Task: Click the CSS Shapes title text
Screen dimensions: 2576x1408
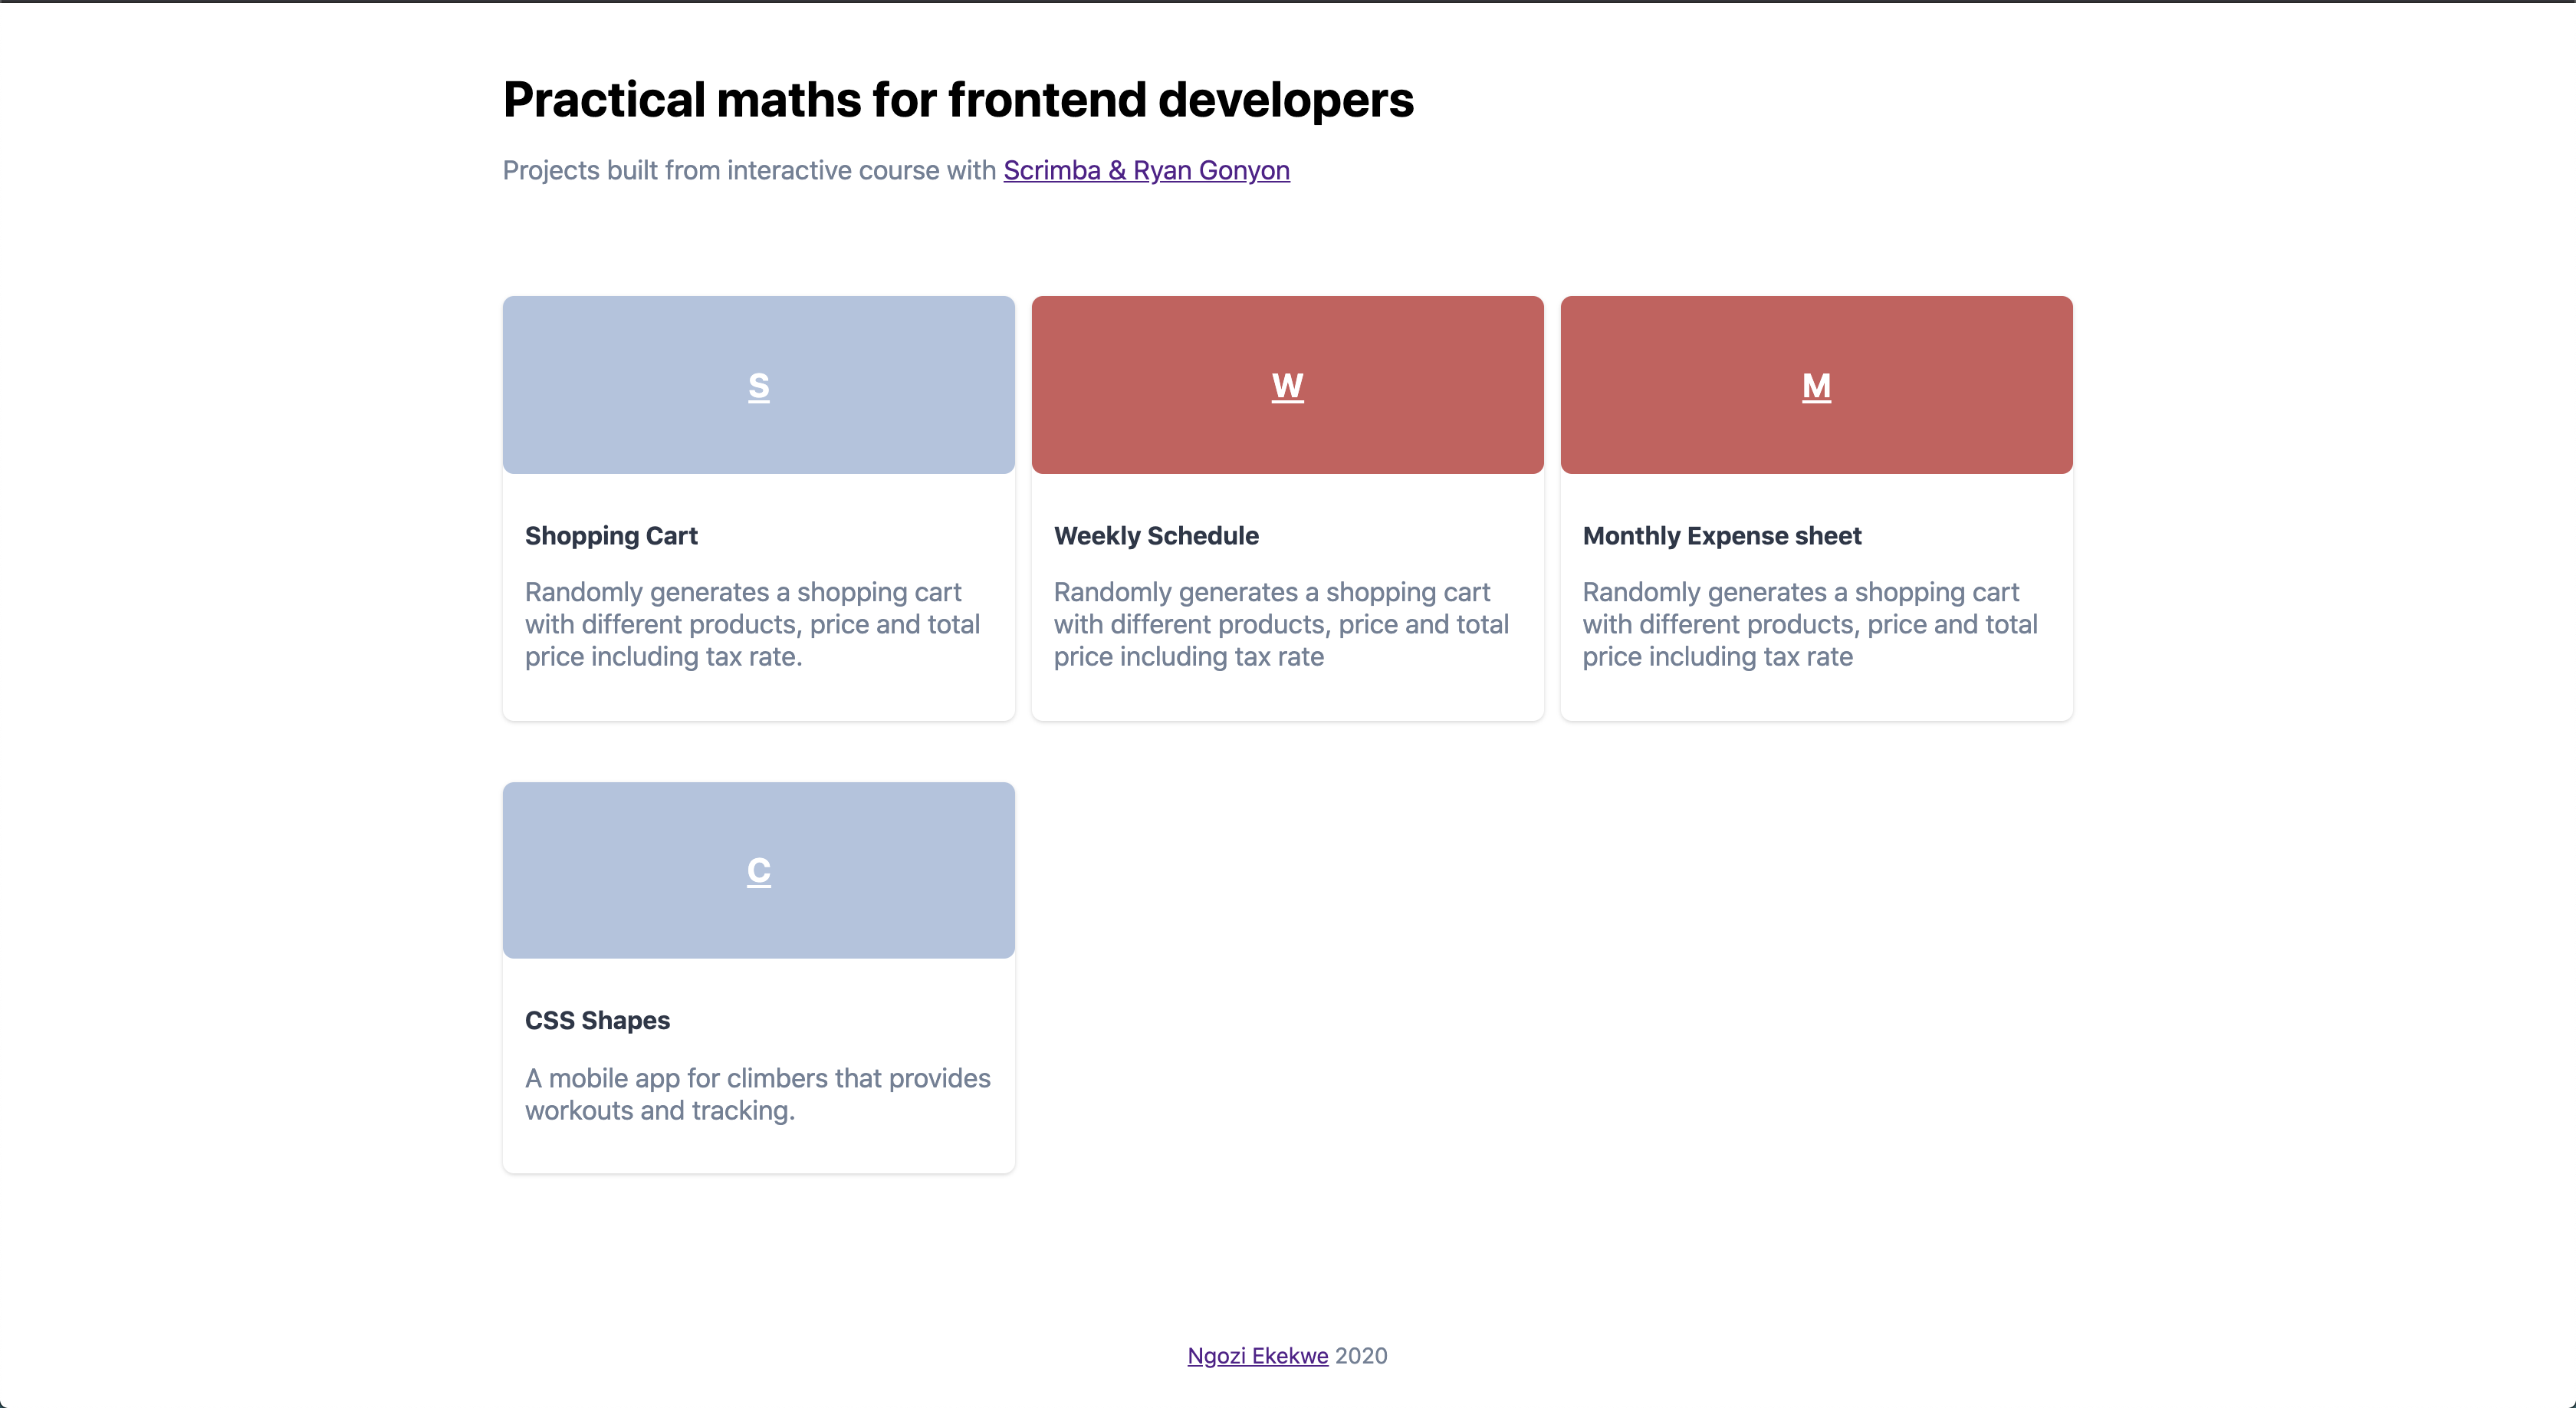Action: pos(597,1020)
